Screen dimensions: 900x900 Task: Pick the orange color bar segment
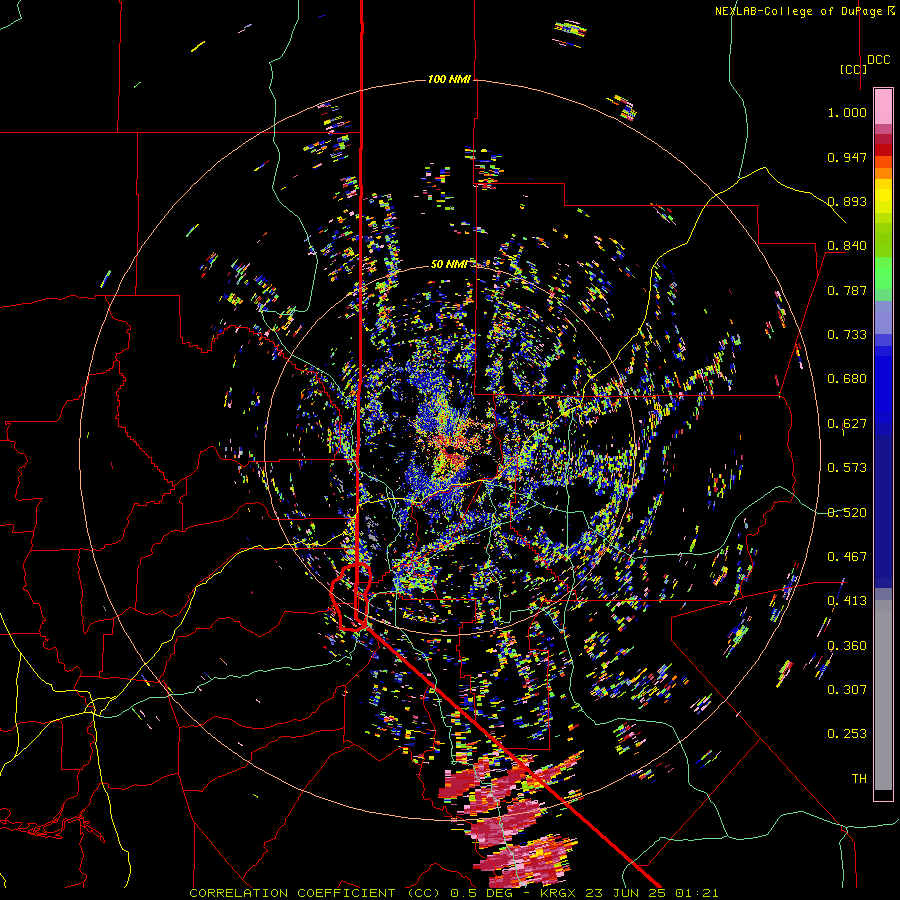[x=883, y=173]
